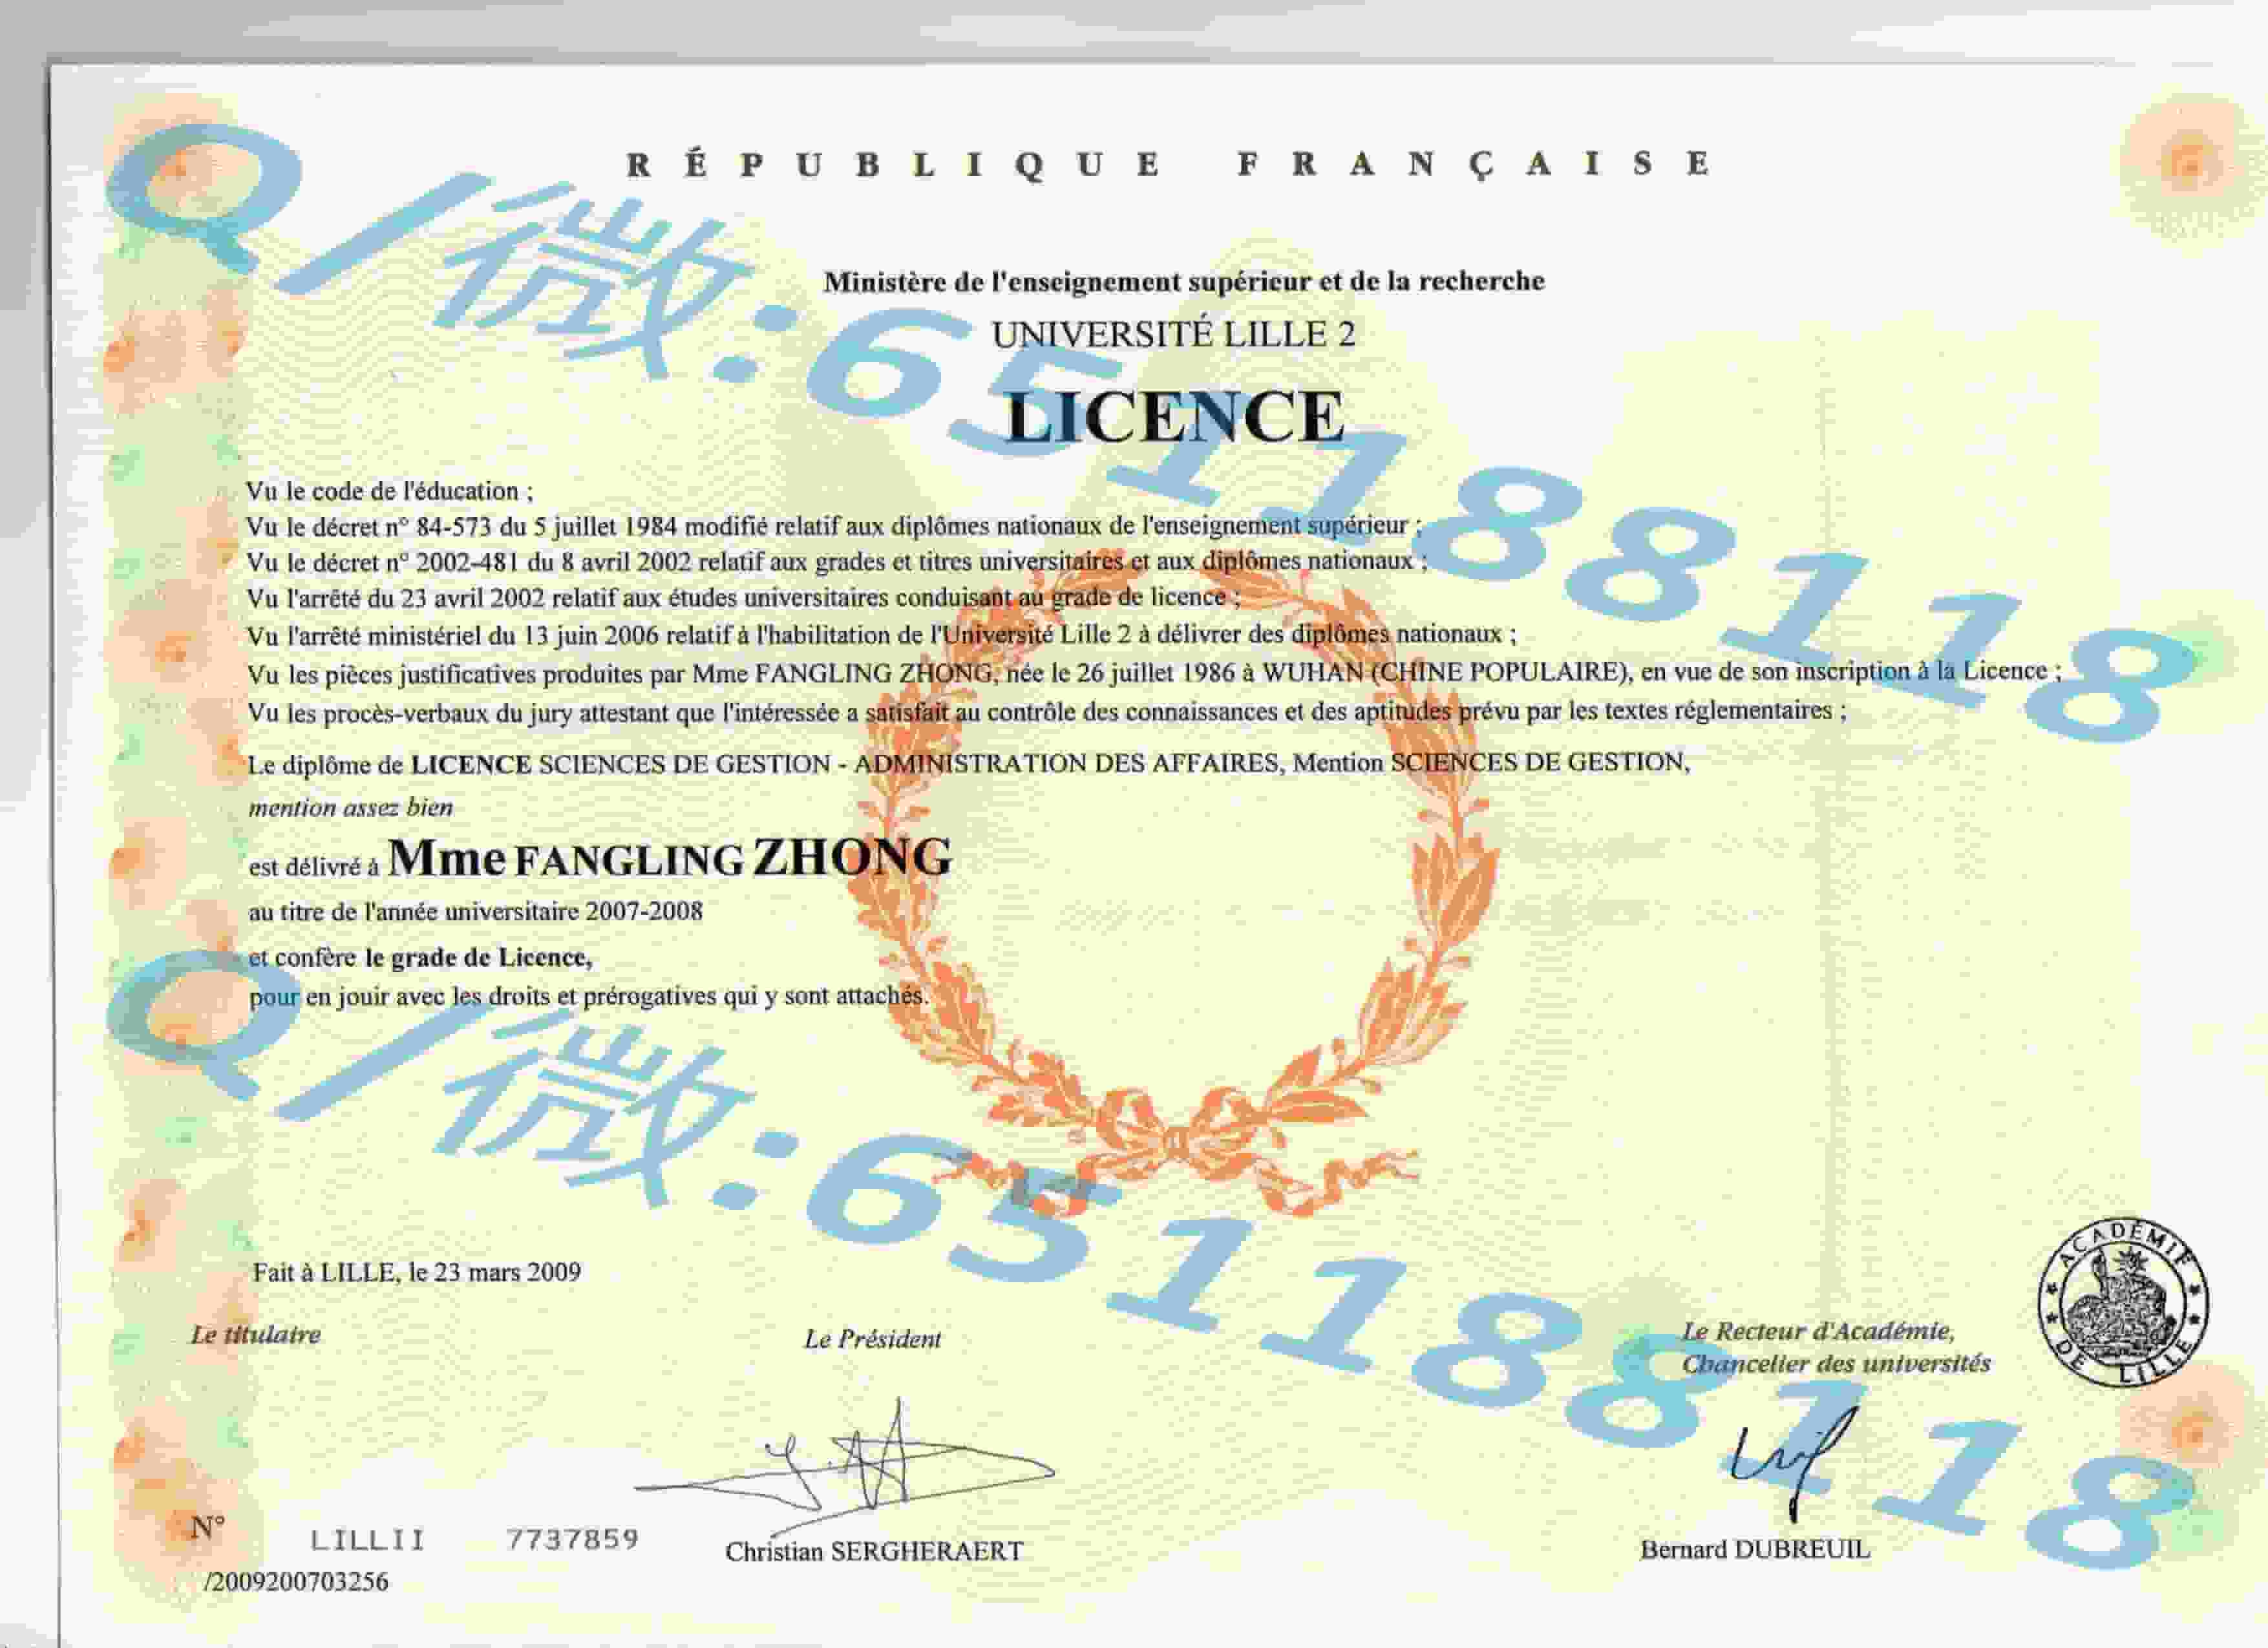Click the code 'LILLII'
Viewport: 2268px width, 1648px height.
click(x=368, y=1540)
